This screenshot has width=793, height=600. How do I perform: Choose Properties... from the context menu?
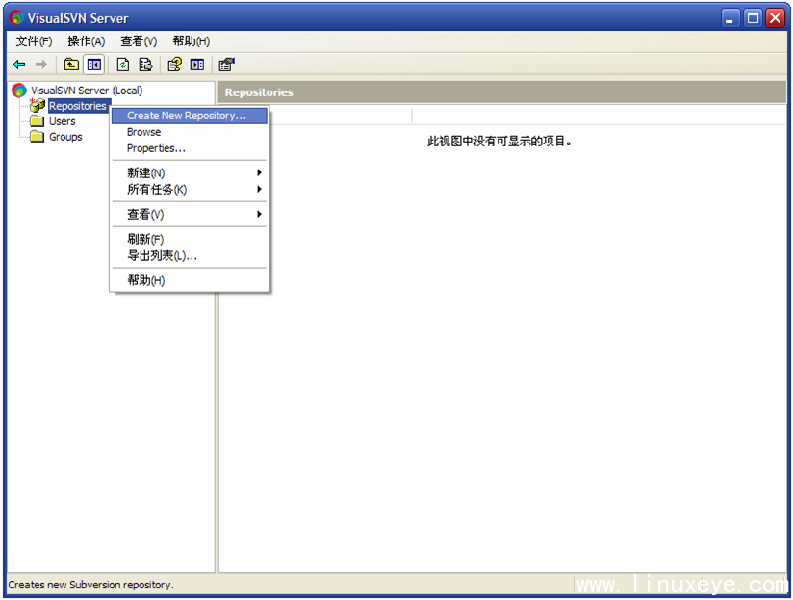(x=190, y=148)
